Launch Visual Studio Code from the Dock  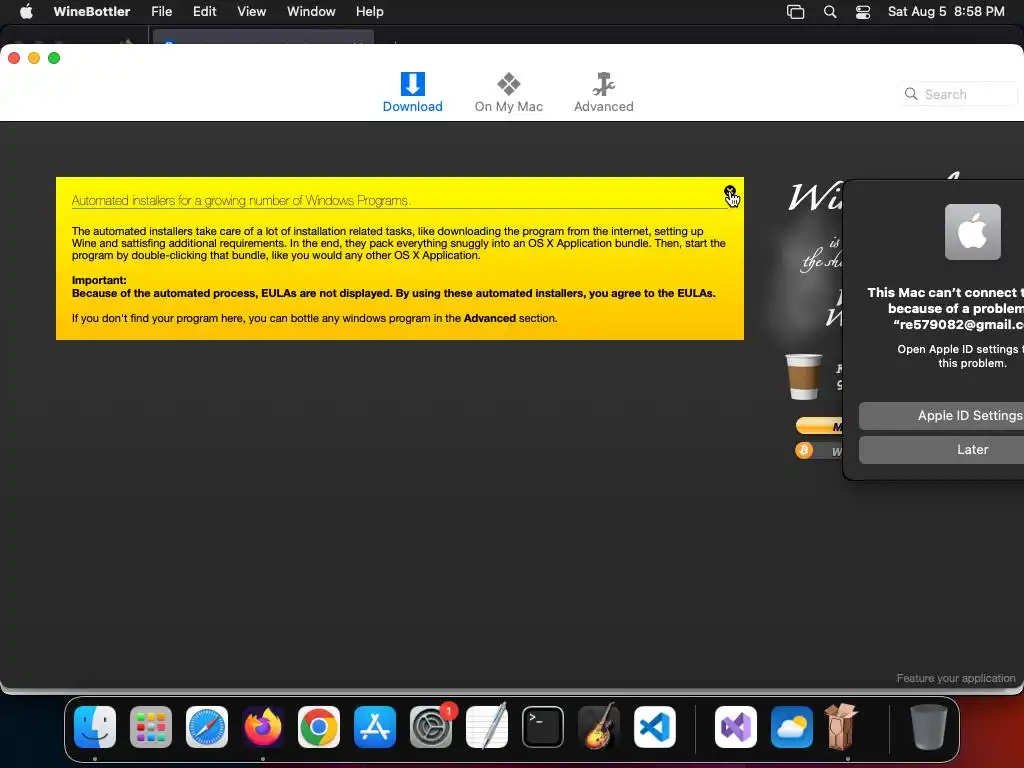click(654, 726)
